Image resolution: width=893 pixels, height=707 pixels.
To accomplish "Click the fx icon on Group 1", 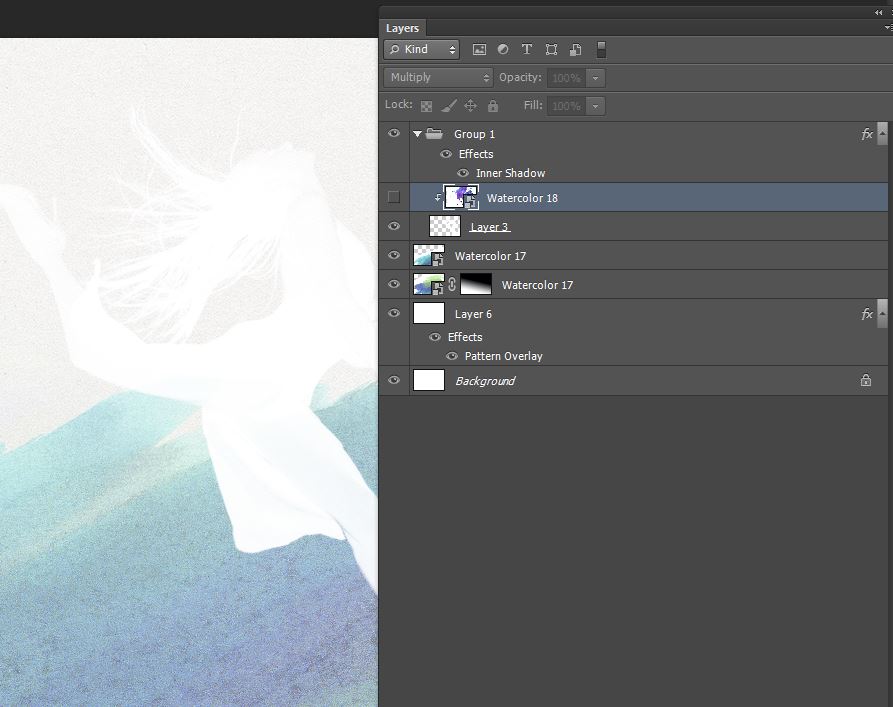I will (x=866, y=133).
